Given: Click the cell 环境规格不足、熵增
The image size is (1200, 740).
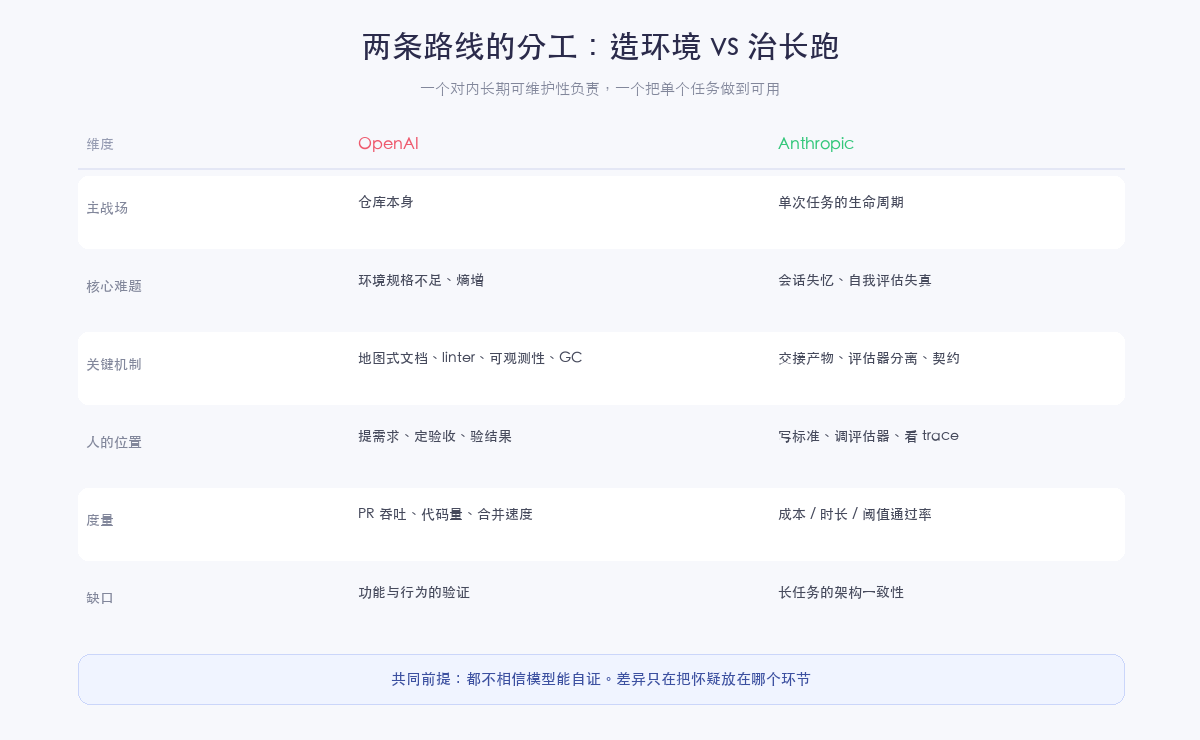Looking at the screenshot, I should (421, 280).
